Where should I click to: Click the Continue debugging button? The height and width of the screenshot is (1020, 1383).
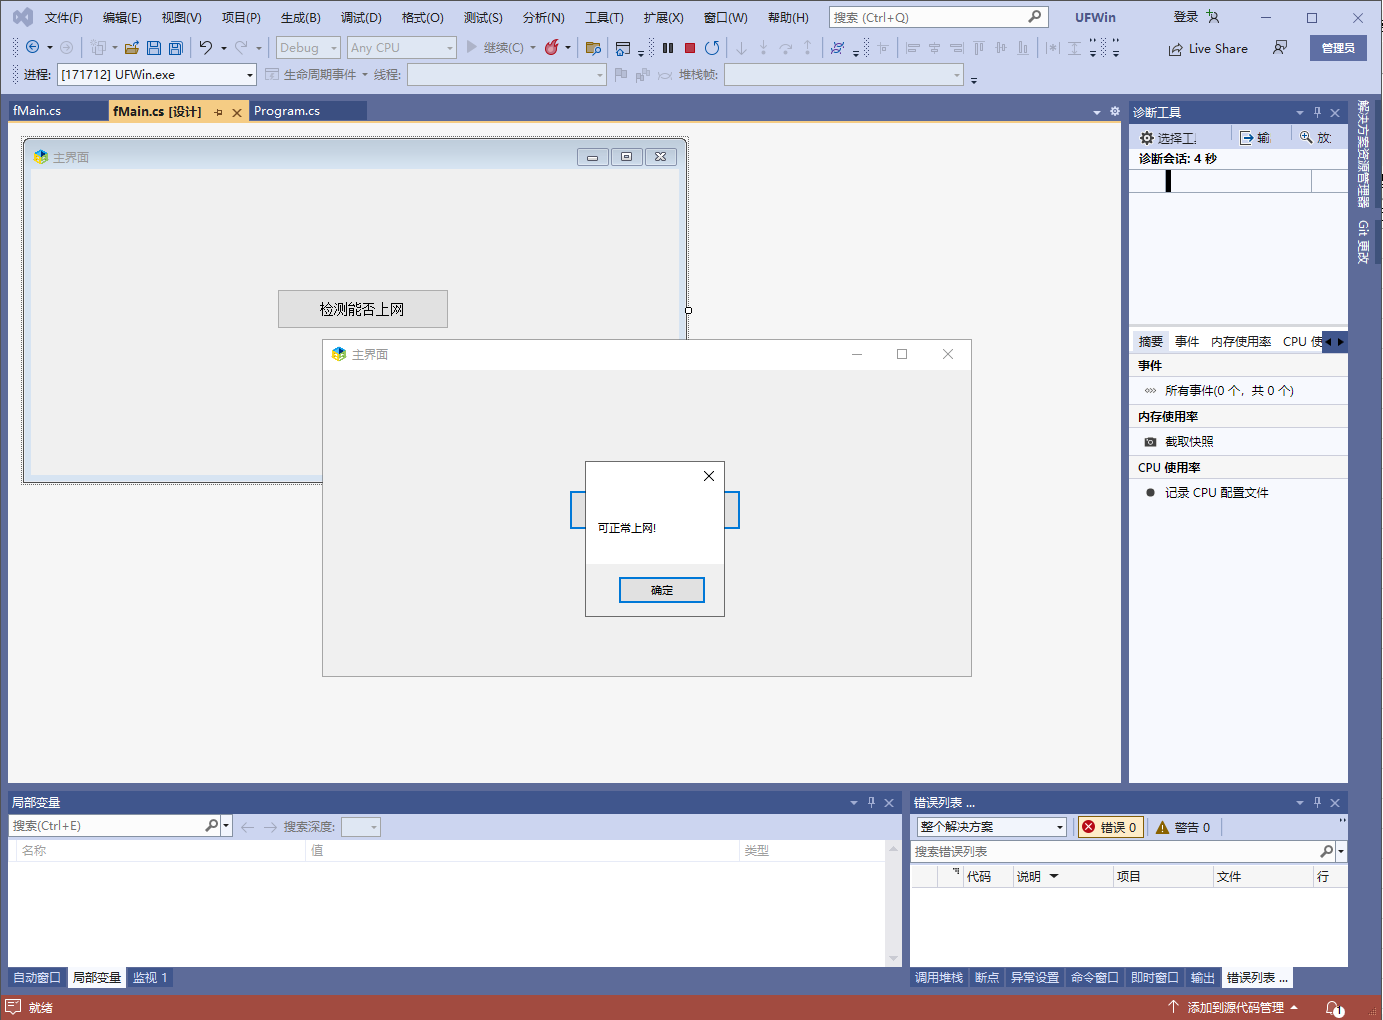pyautogui.click(x=495, y=47)
